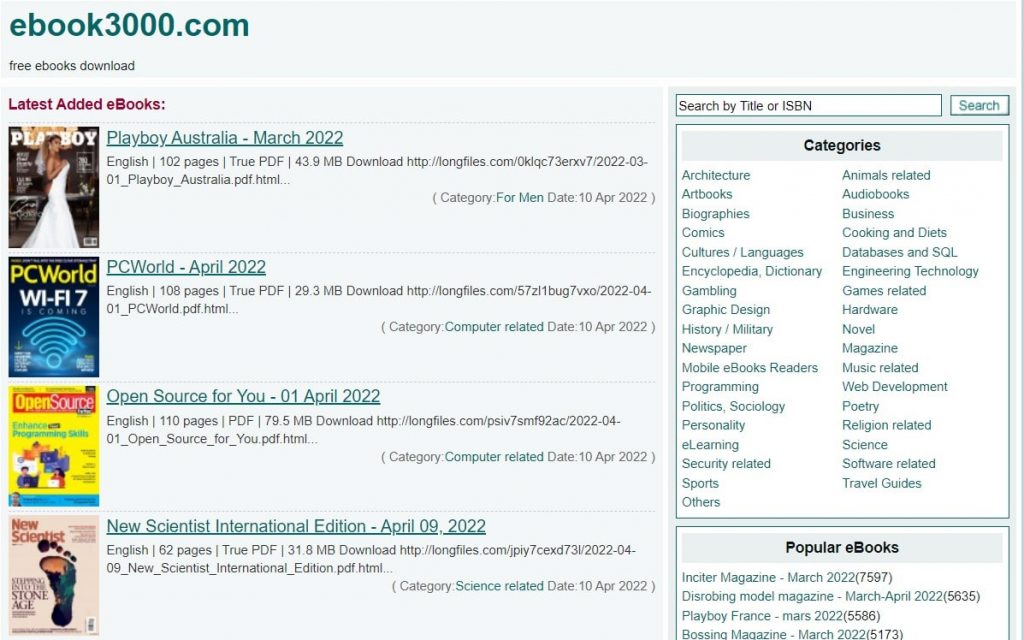Viewport: 1024px width, 640px height.
Task: Open the Hardware category
Action: [x=869, y=310]
